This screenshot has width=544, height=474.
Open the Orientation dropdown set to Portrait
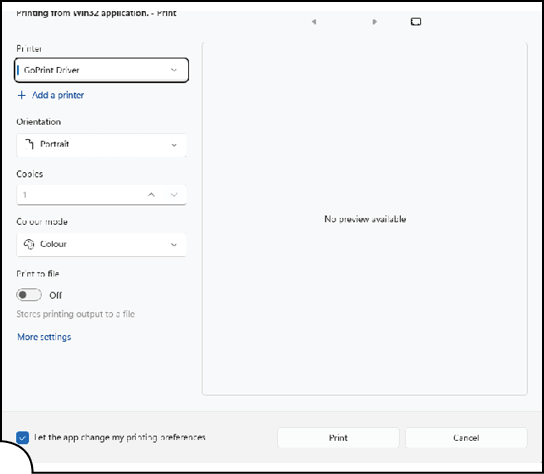click(x=101, y=145)
